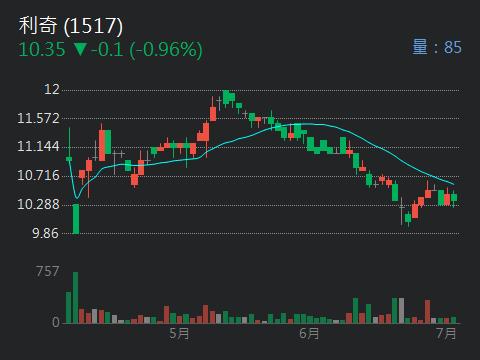Click the 0 volume axis label
This screenshot has width=480, height=360.
click(x=56, y=322)
